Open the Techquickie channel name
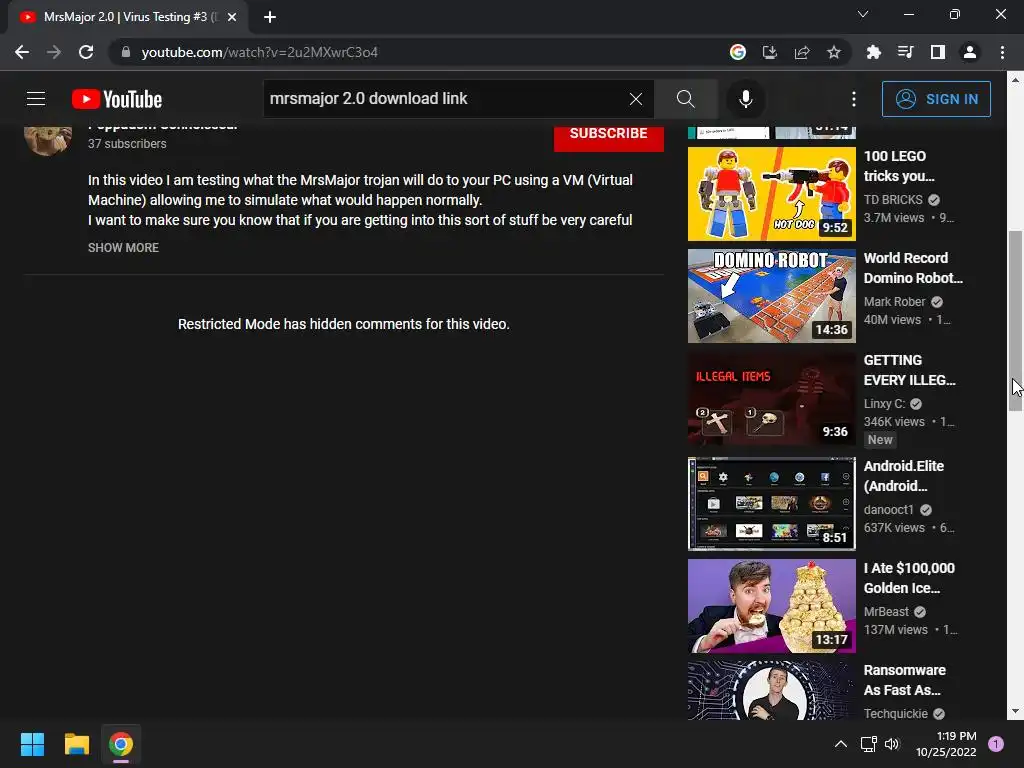 [895, 714]
